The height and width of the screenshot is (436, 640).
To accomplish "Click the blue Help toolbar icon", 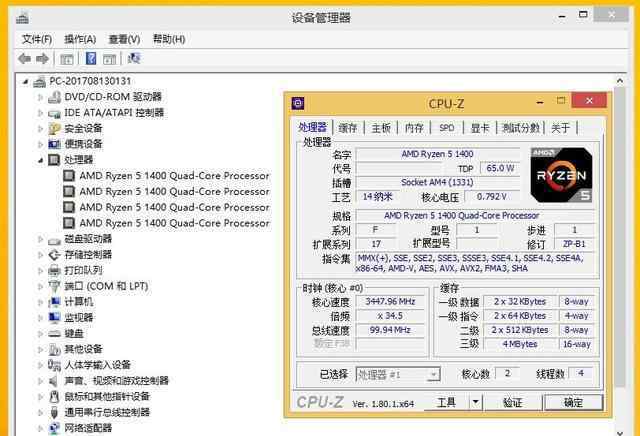I will (x=91, y=58).
